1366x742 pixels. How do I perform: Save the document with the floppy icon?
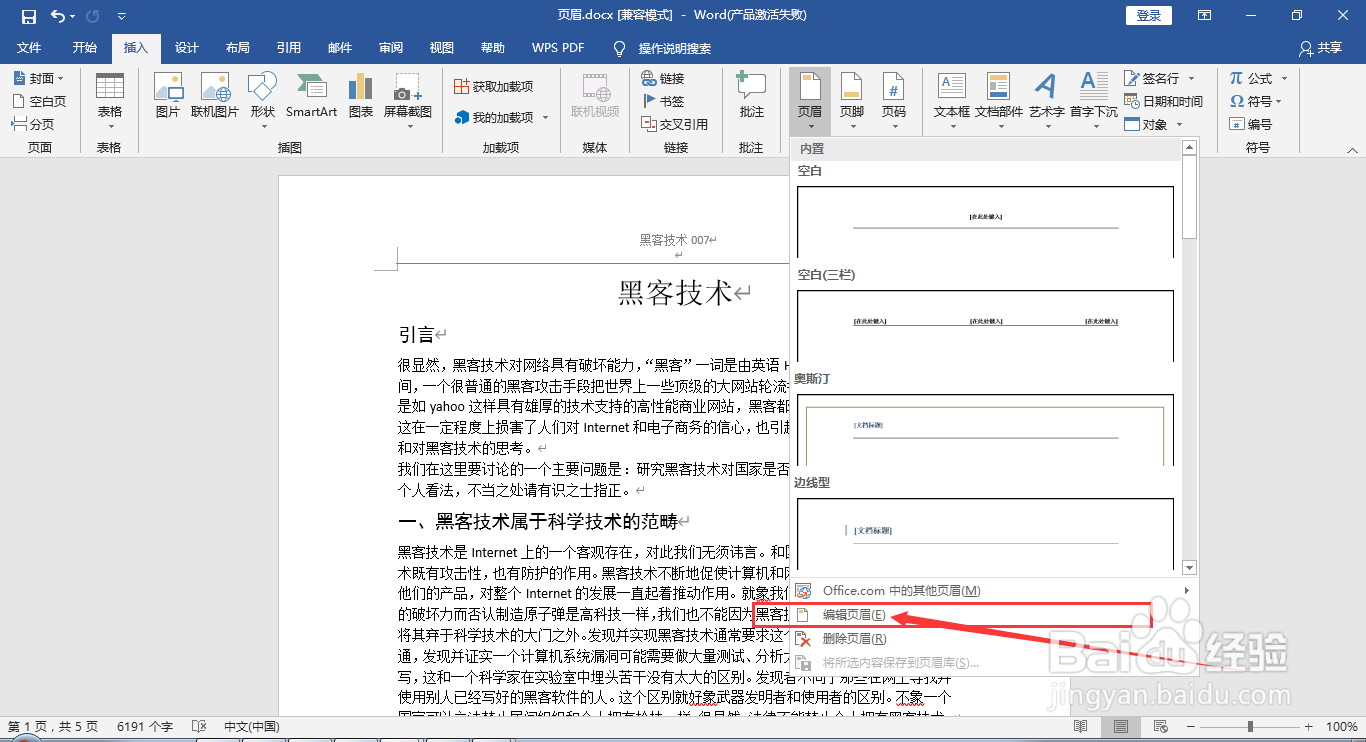click(28, 16)
